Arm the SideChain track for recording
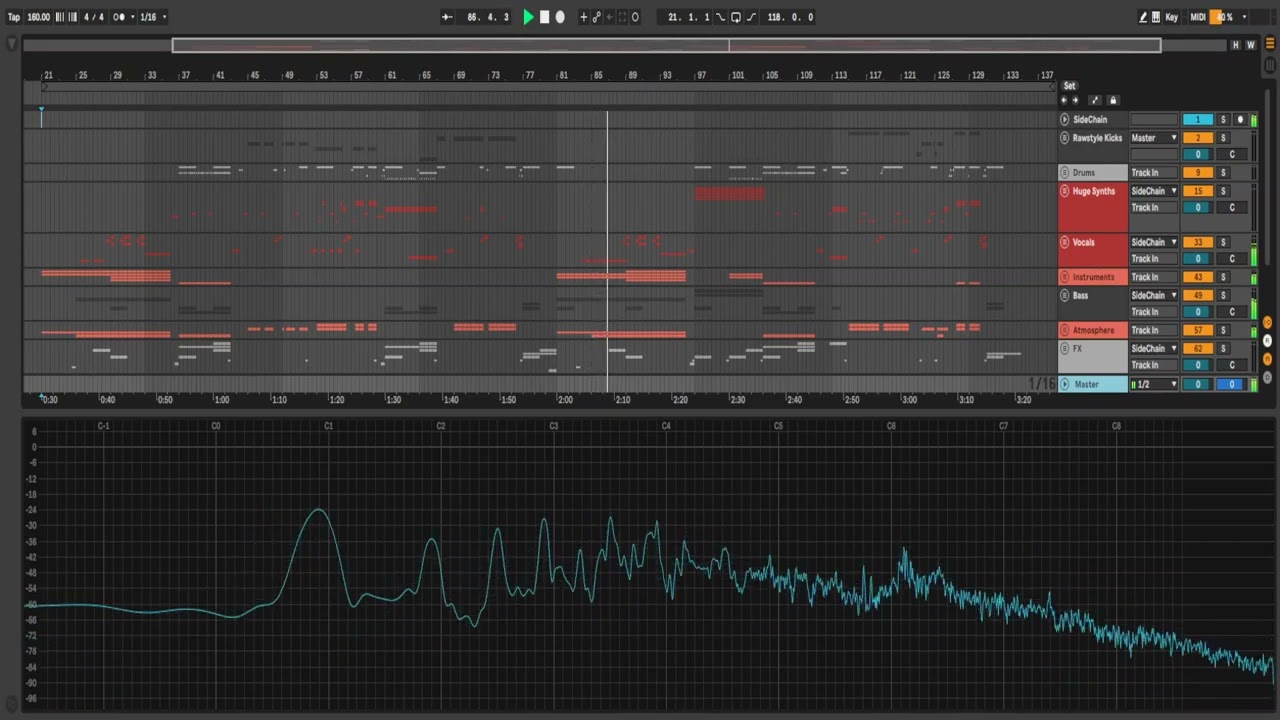The width and height of the screenshot is (1280, 720). click(x=1241, y=119)
